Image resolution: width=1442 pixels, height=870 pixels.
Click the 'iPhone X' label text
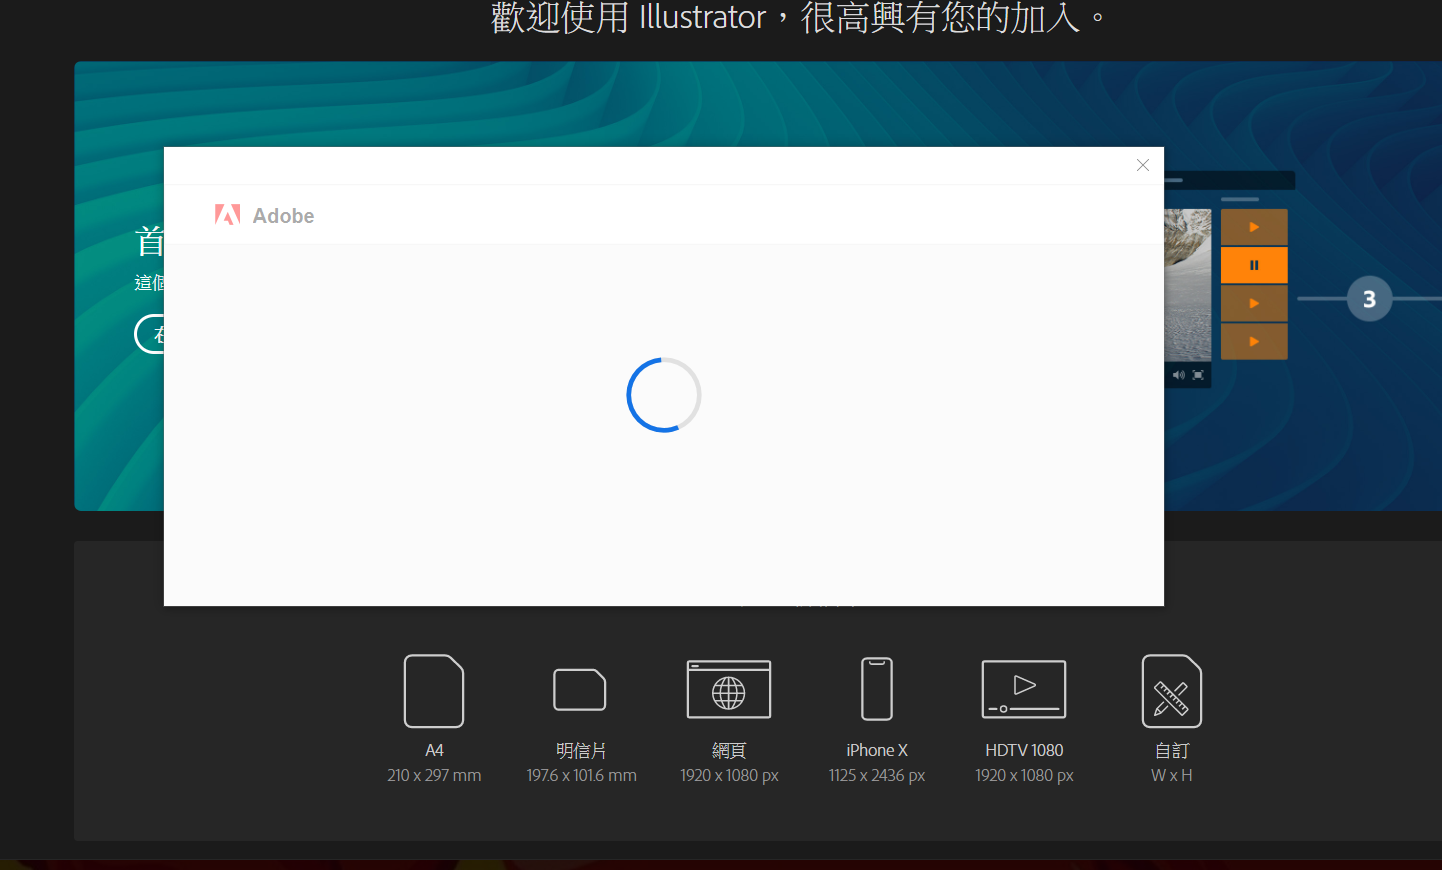pos(877,750)
